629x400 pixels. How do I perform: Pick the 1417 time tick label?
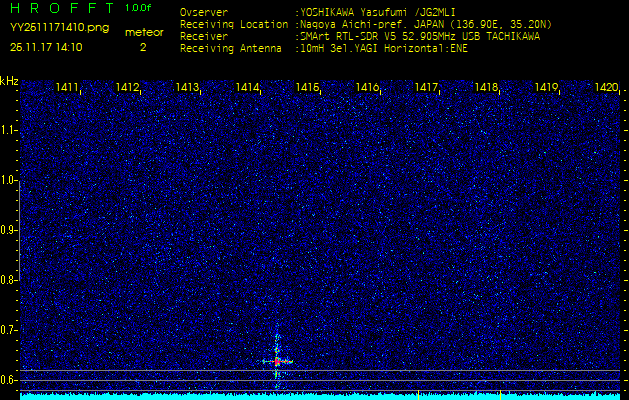[x=427, y=88]
